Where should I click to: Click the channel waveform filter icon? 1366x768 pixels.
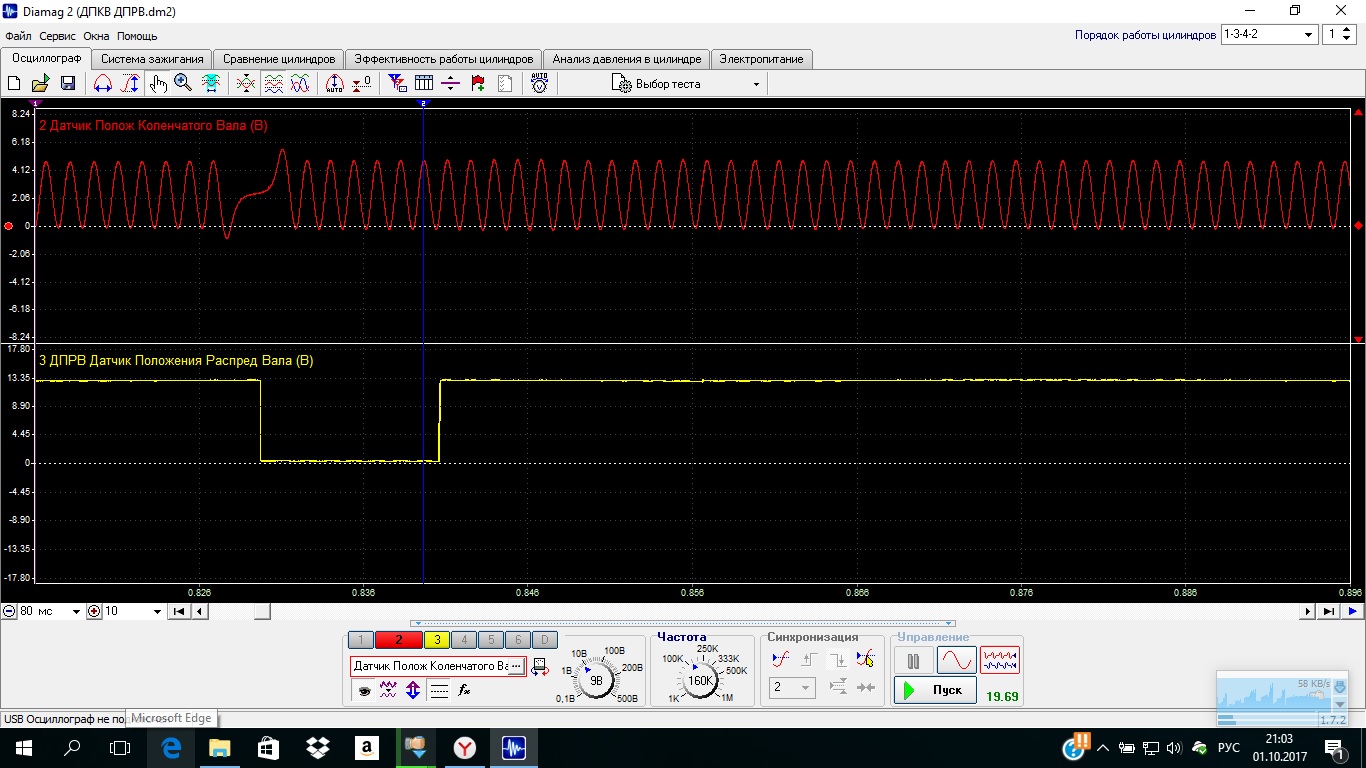388,690
